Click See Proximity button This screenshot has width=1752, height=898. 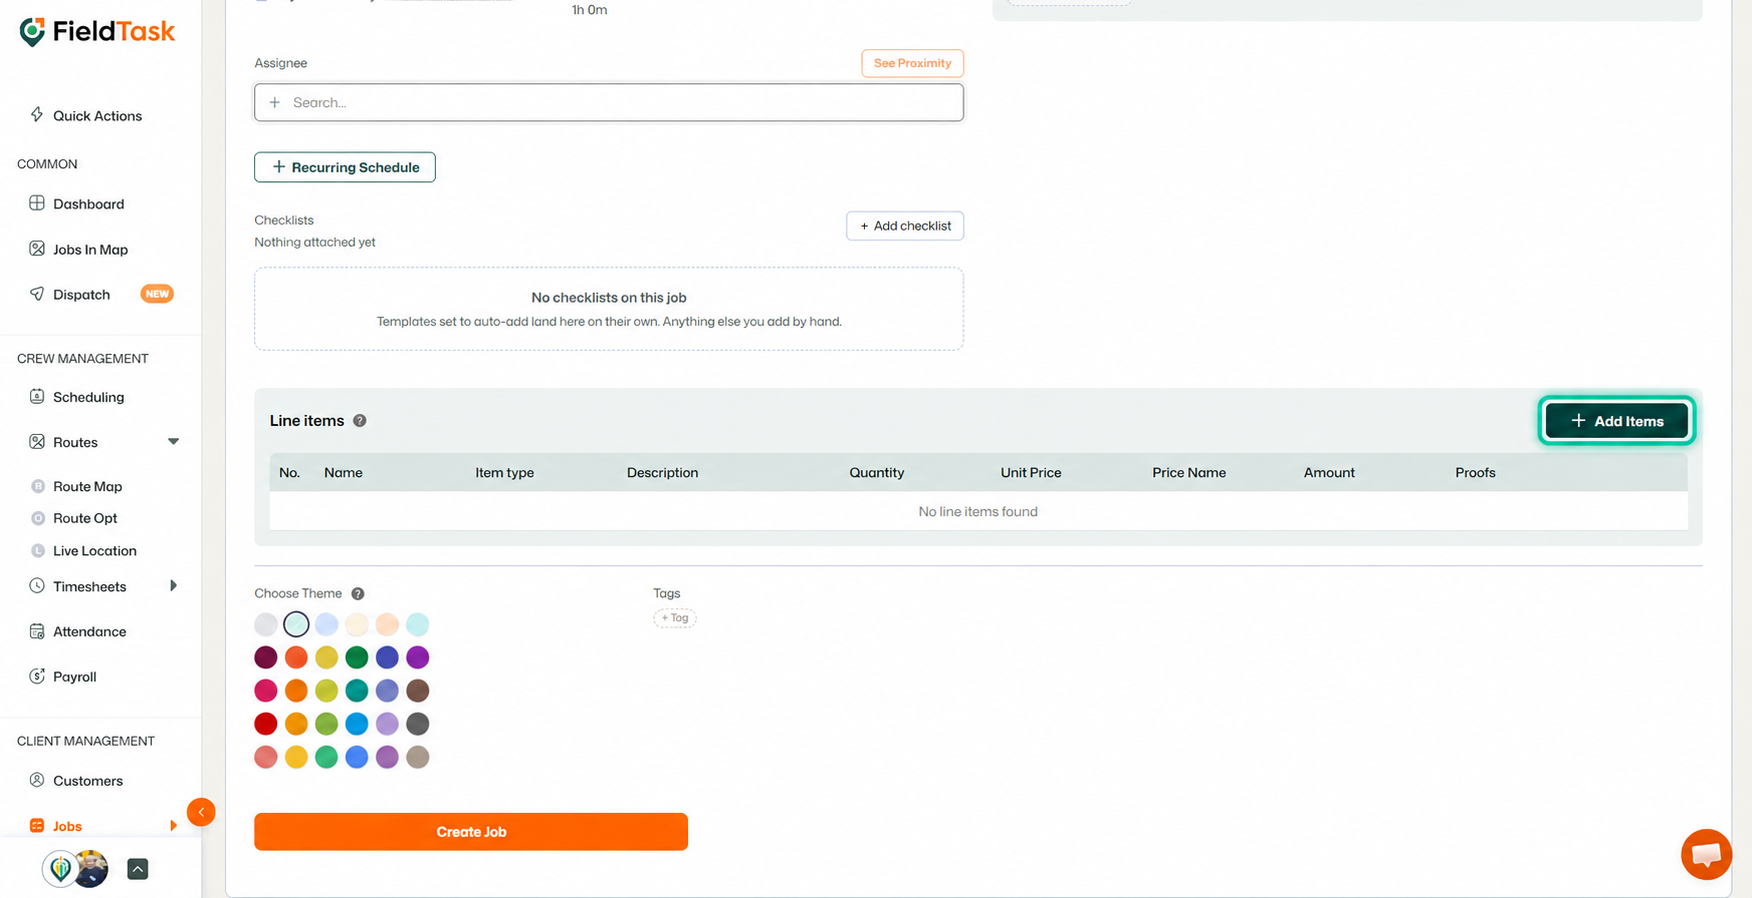point(912,63)
